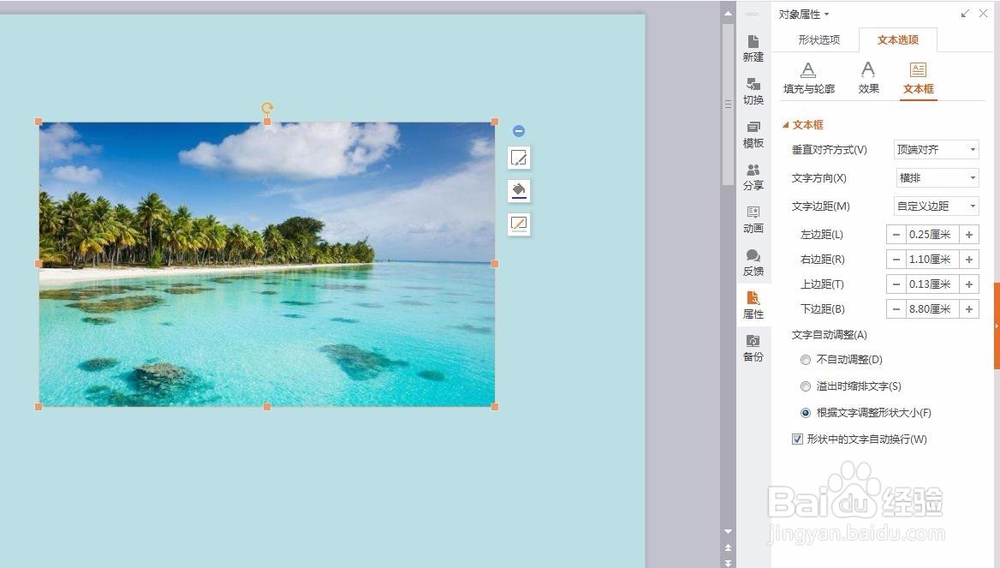Screen dimensions: 1000x568
Task: Open the 文字边距 dropdown
Action: pyautogui.click(x=936, y=206)
